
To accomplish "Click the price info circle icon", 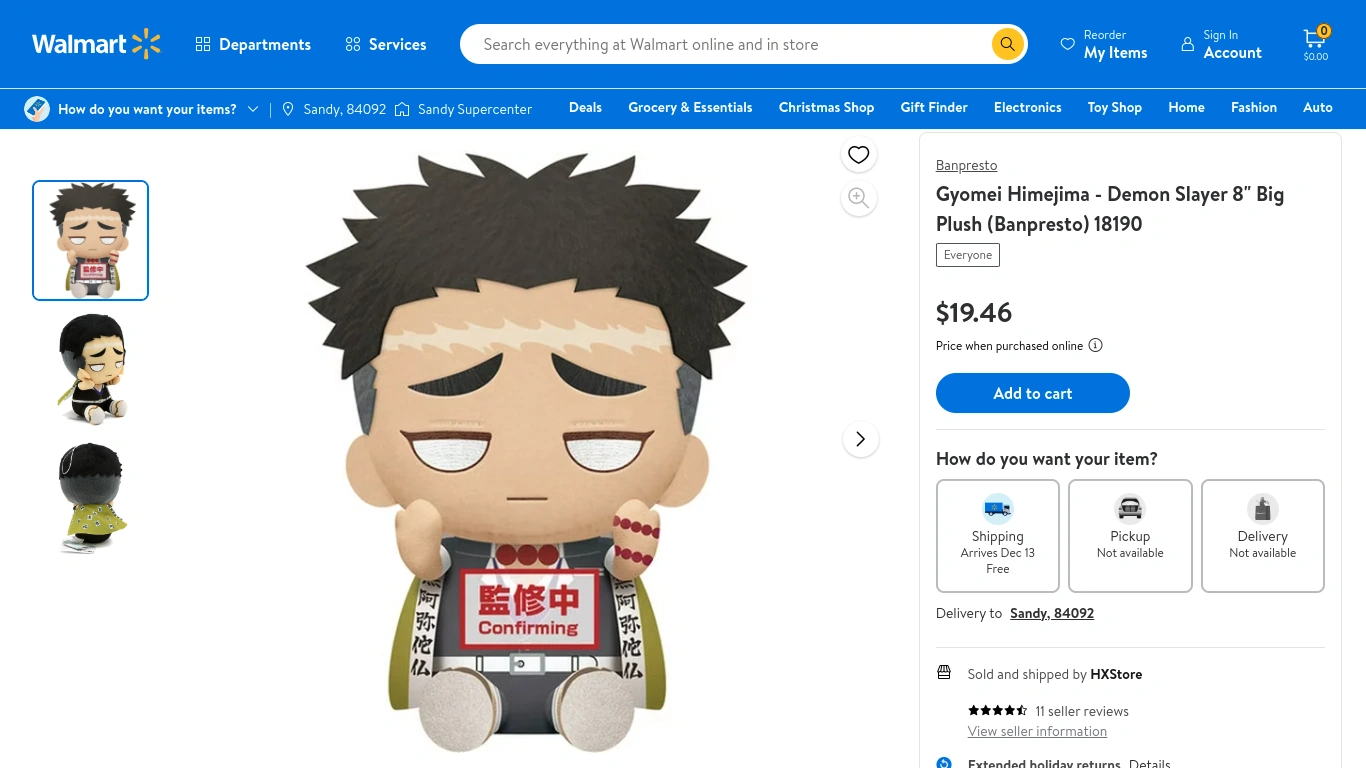I will 1095,346.
